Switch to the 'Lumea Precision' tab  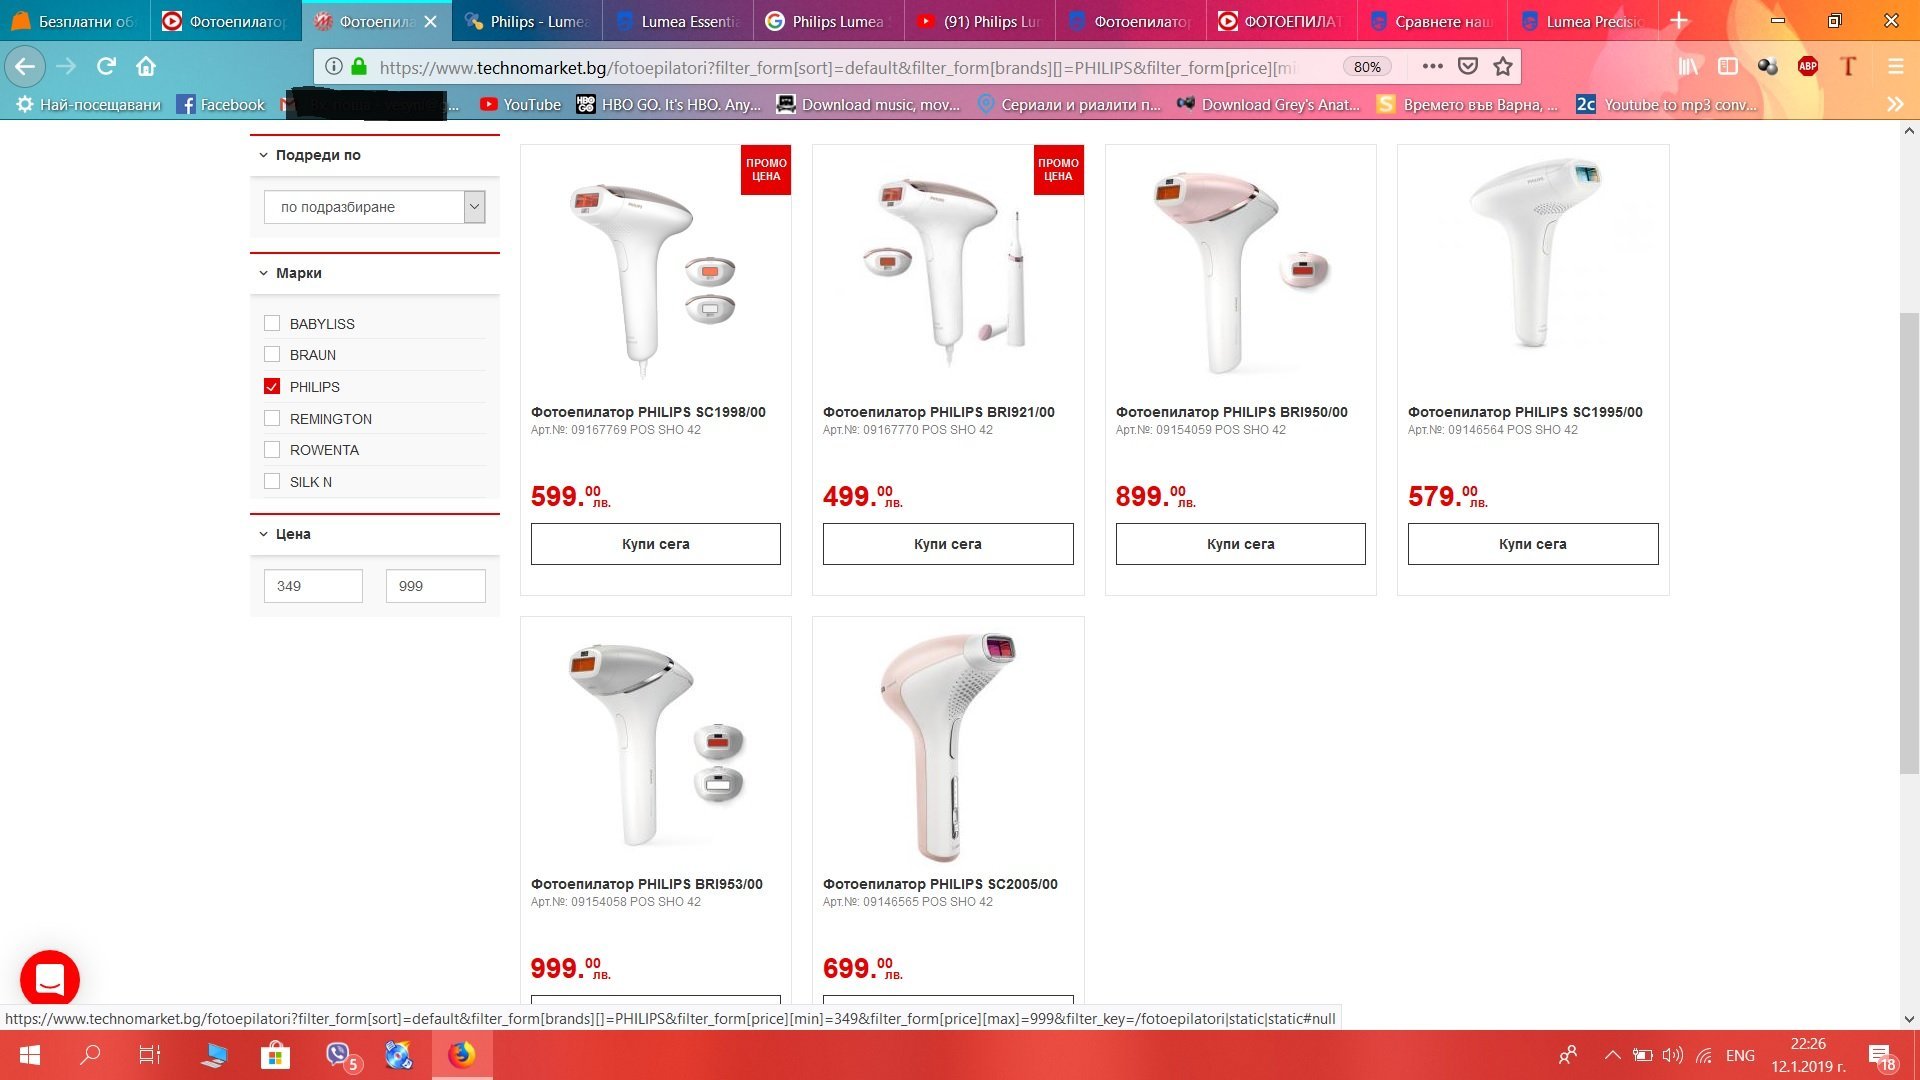click(x=1582, y=21)
